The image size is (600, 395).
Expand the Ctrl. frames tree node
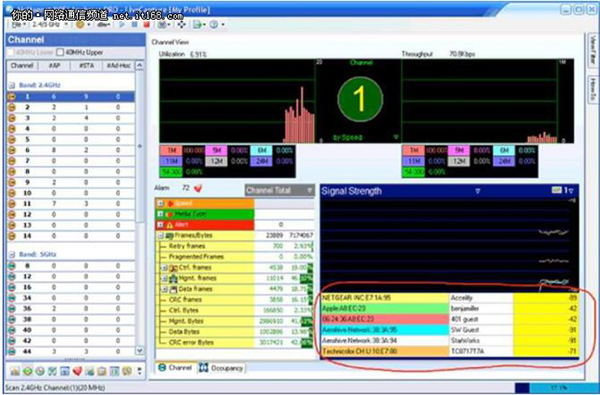tap(164, 268)
